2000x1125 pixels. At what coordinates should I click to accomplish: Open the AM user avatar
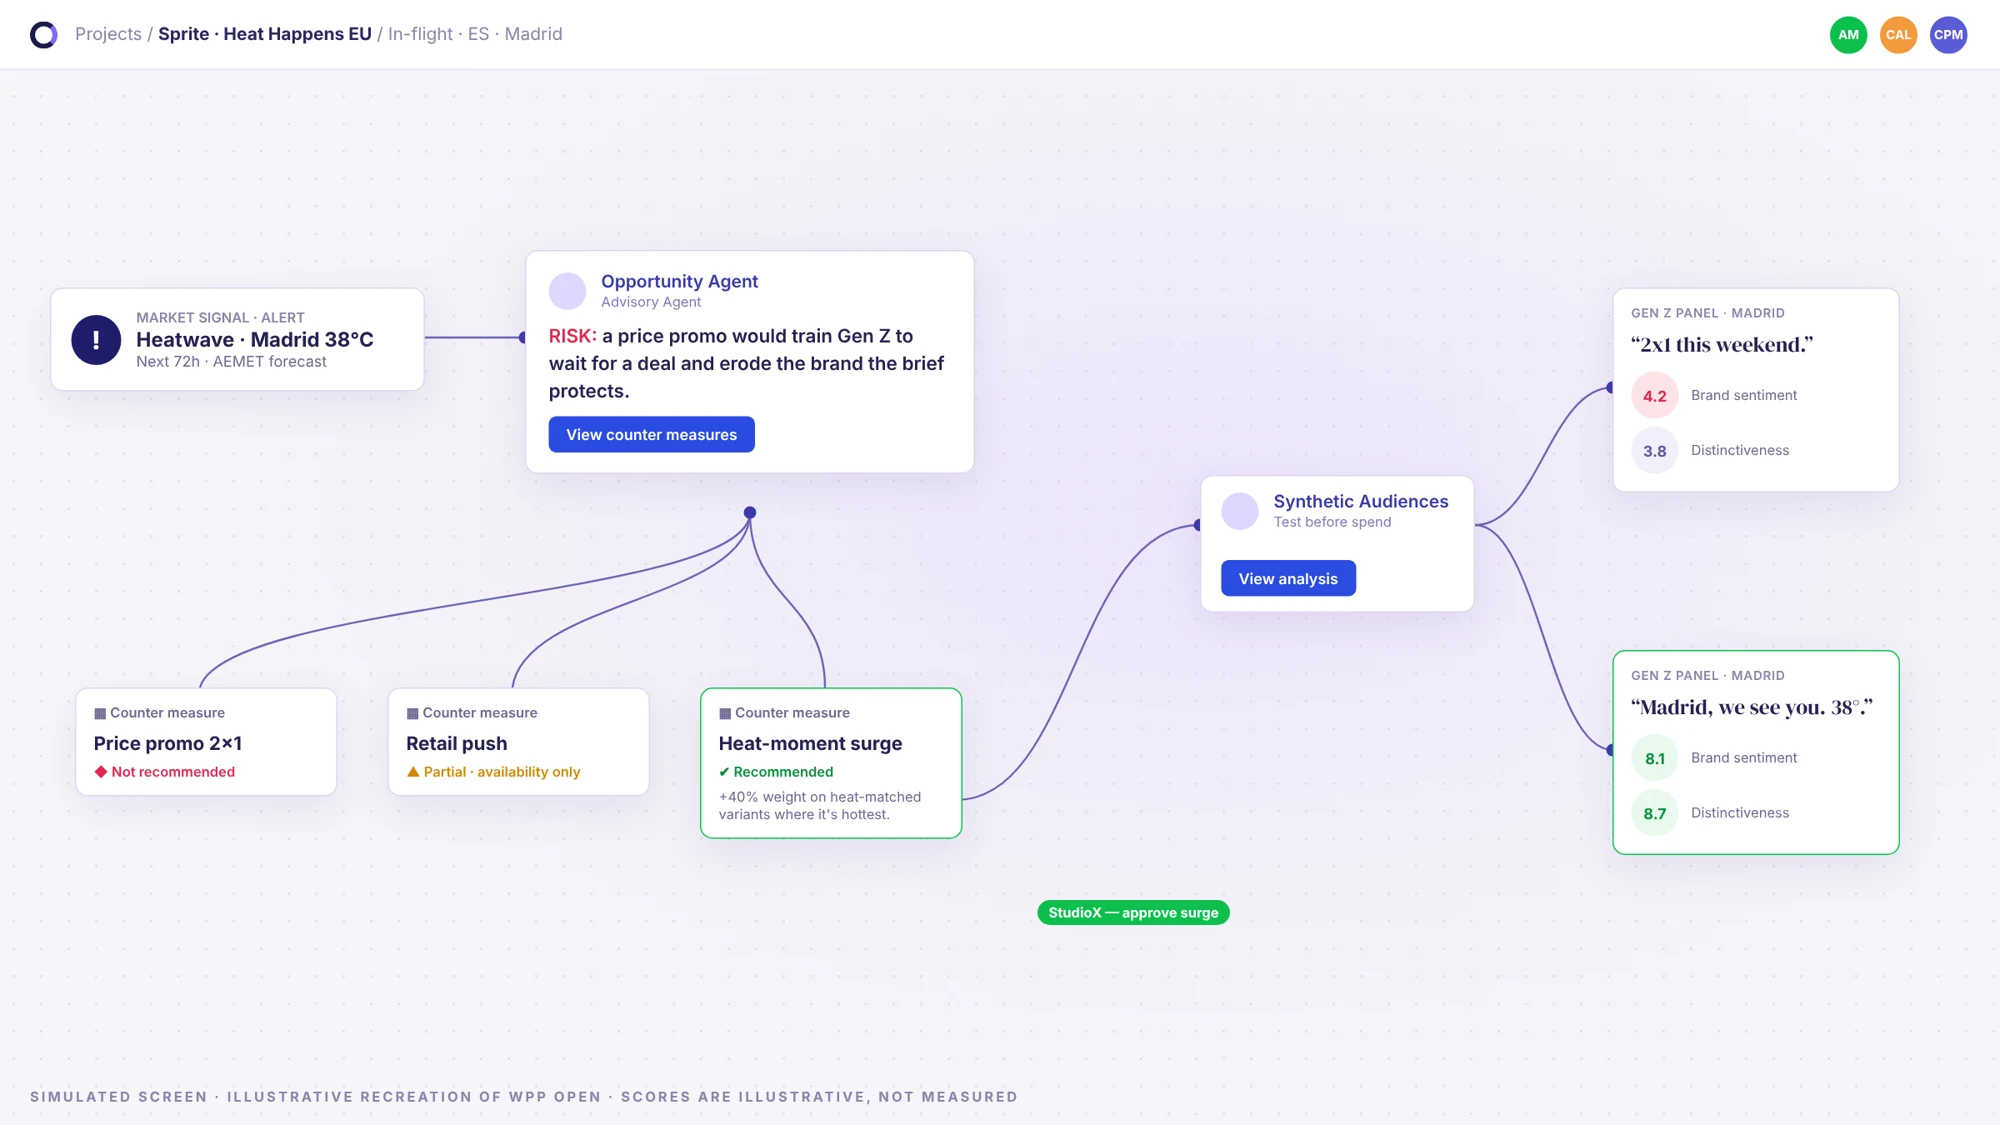point(1848,35)
